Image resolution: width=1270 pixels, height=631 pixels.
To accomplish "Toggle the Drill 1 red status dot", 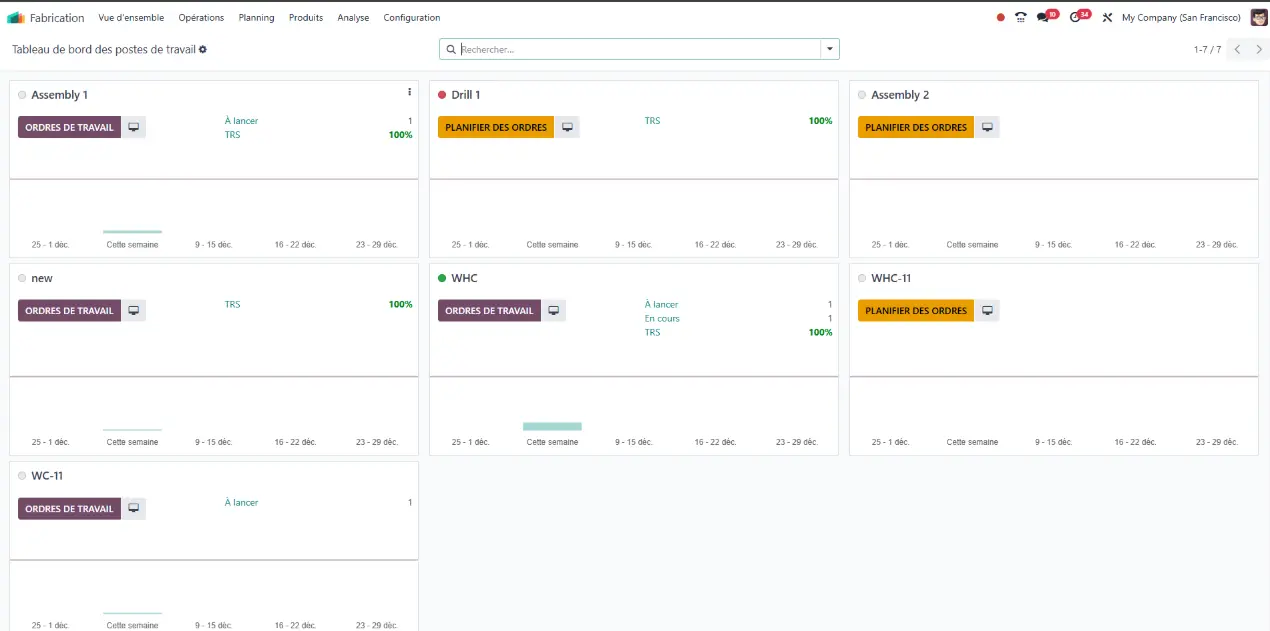I will point(442,95).
